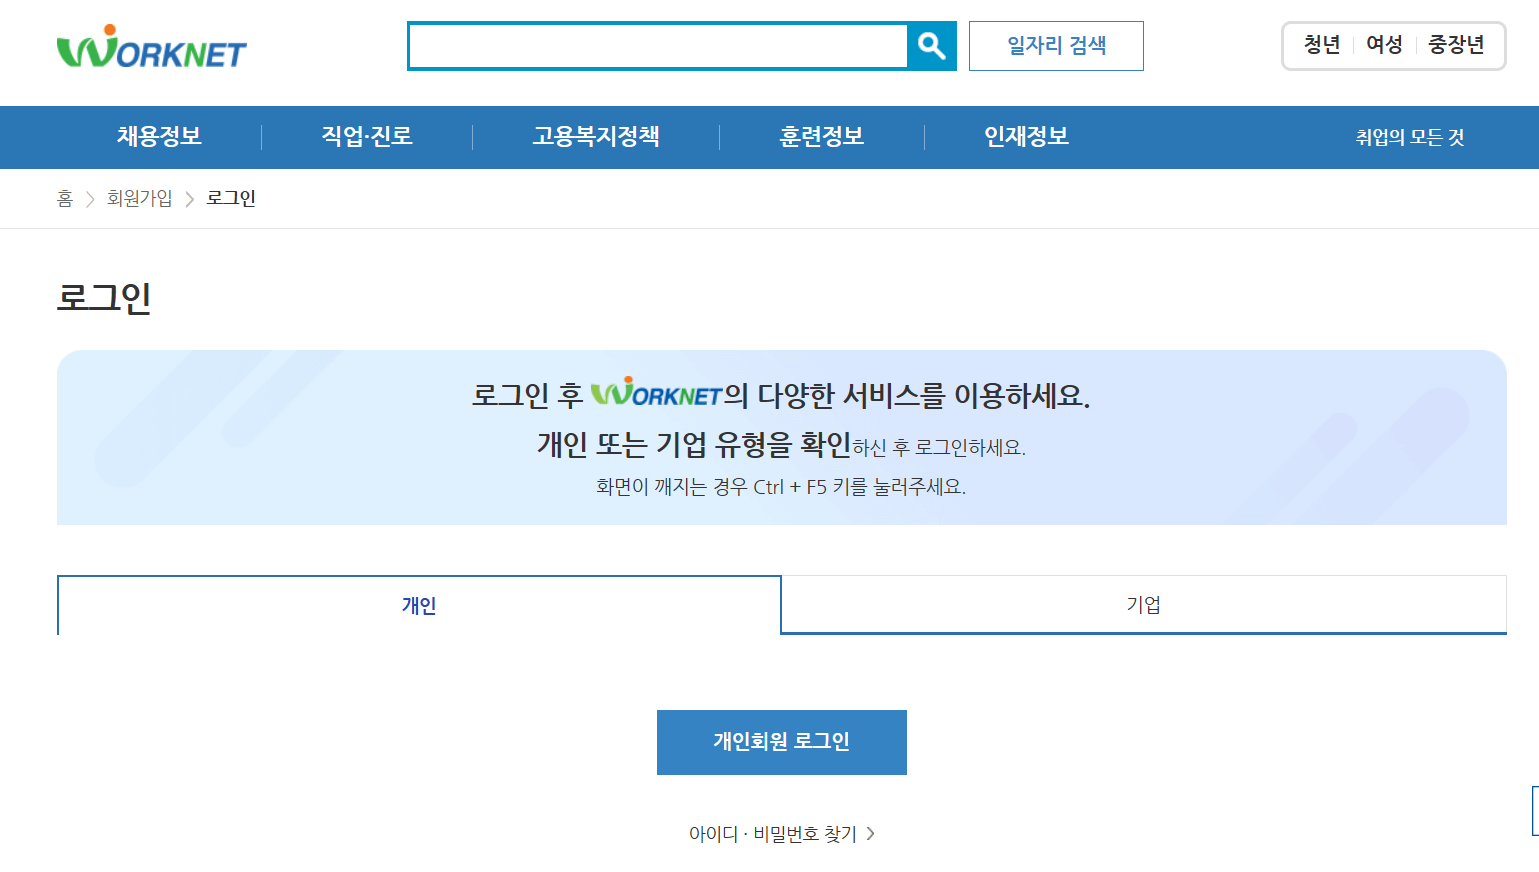Open the 고용복지정책 menu

(594, 137)
